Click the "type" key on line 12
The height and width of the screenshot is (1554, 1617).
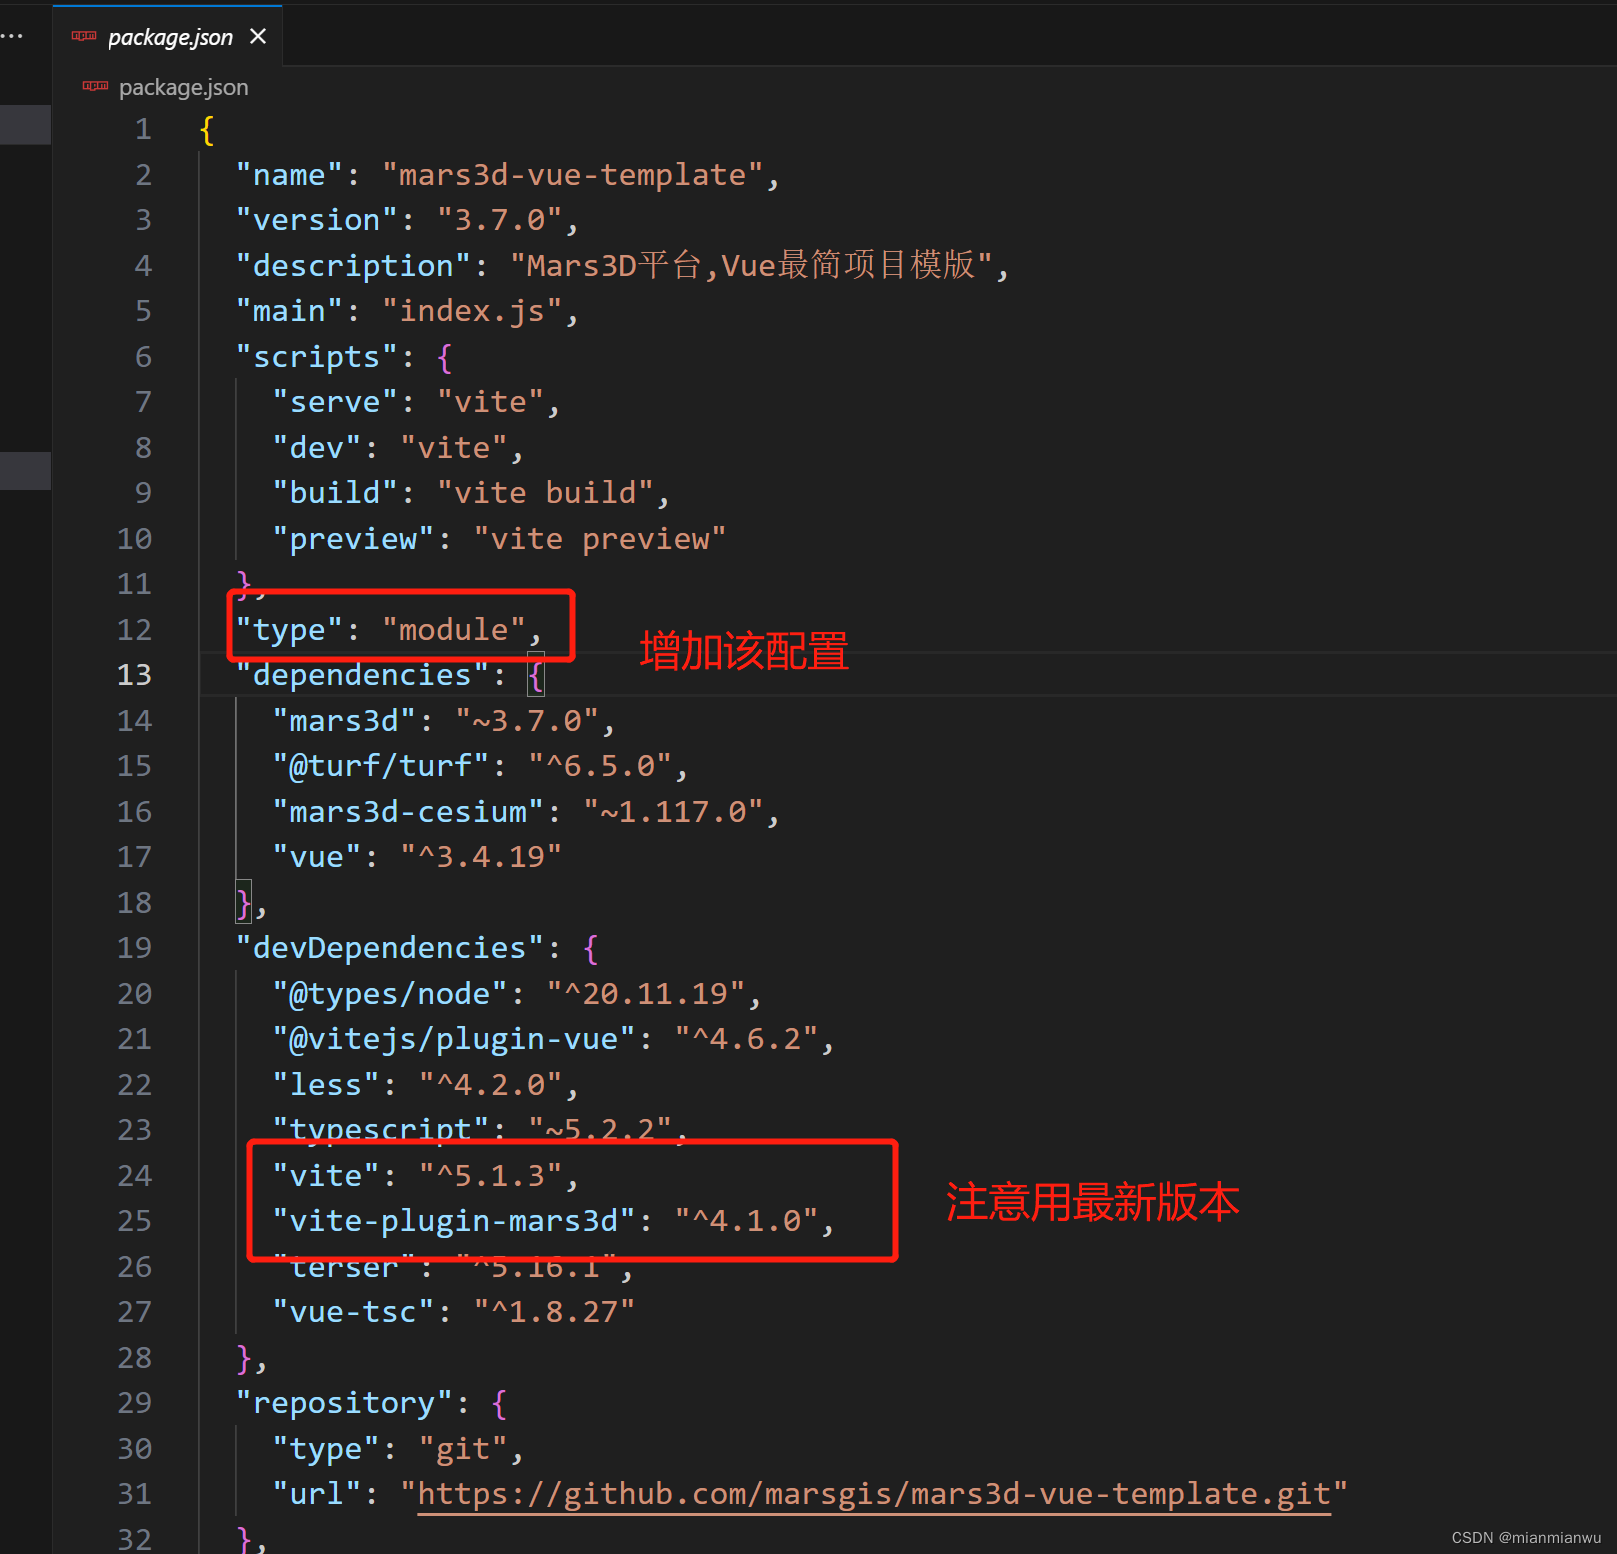[290, 630]
